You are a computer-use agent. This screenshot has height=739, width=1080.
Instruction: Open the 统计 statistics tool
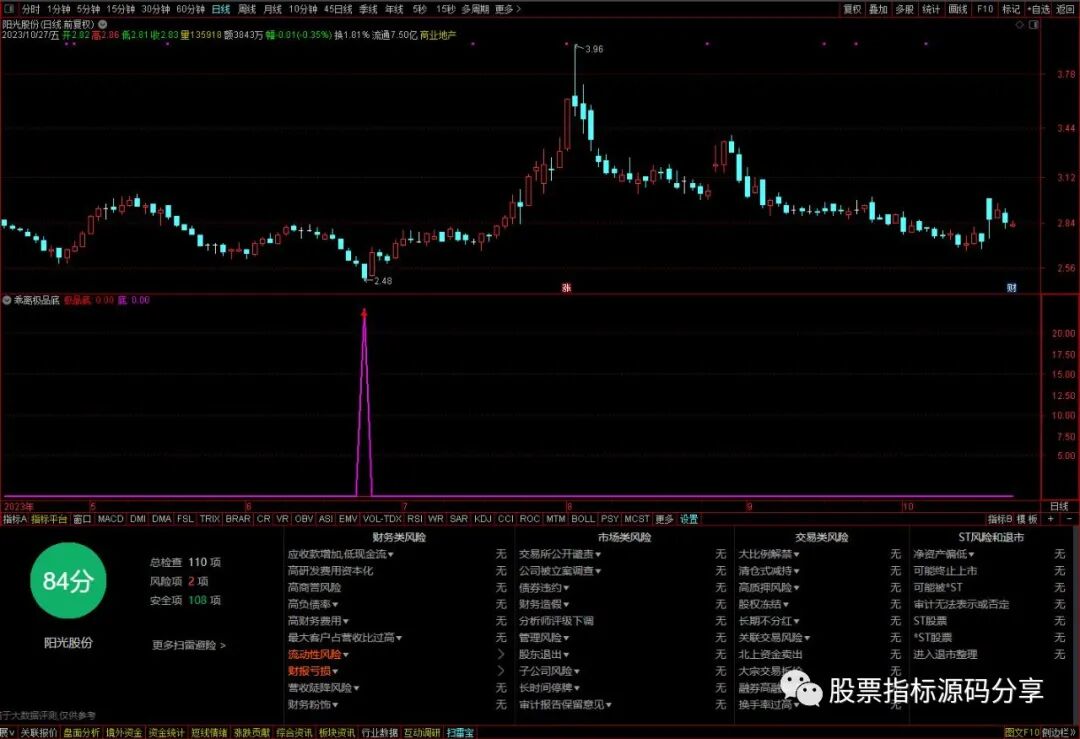coord(931,9)
